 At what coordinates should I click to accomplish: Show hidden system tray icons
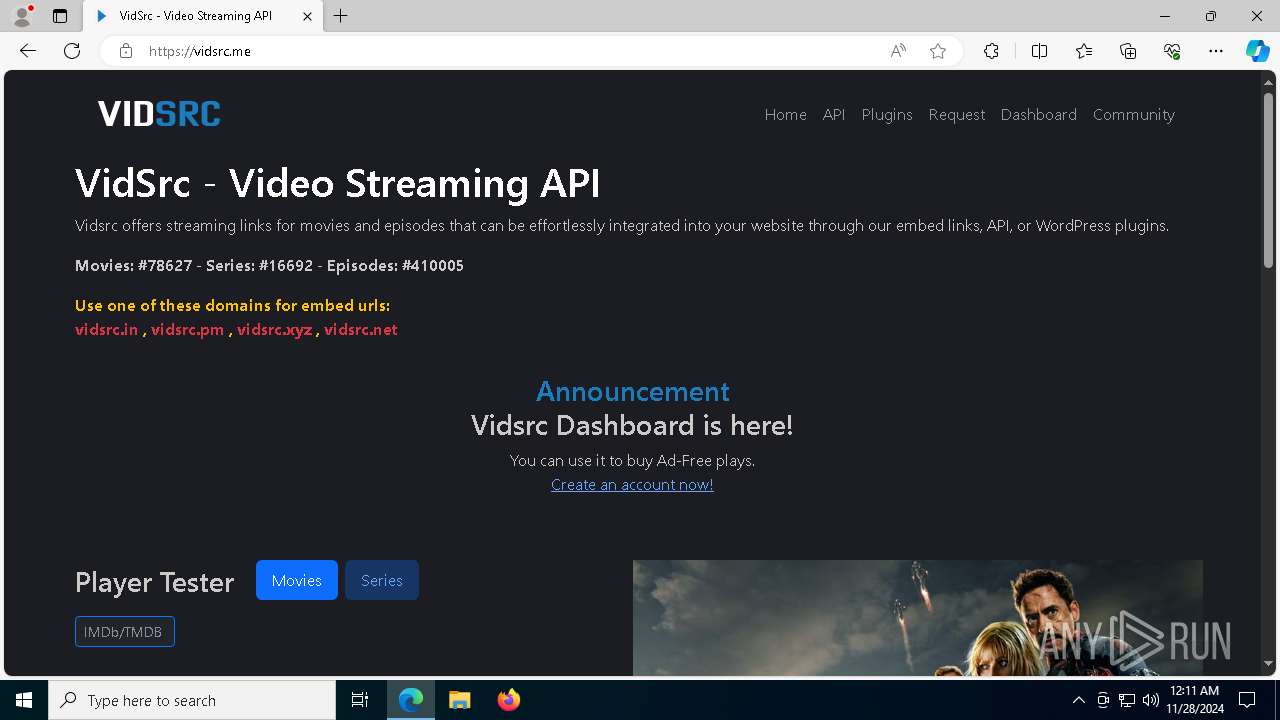pos(1078,700)
